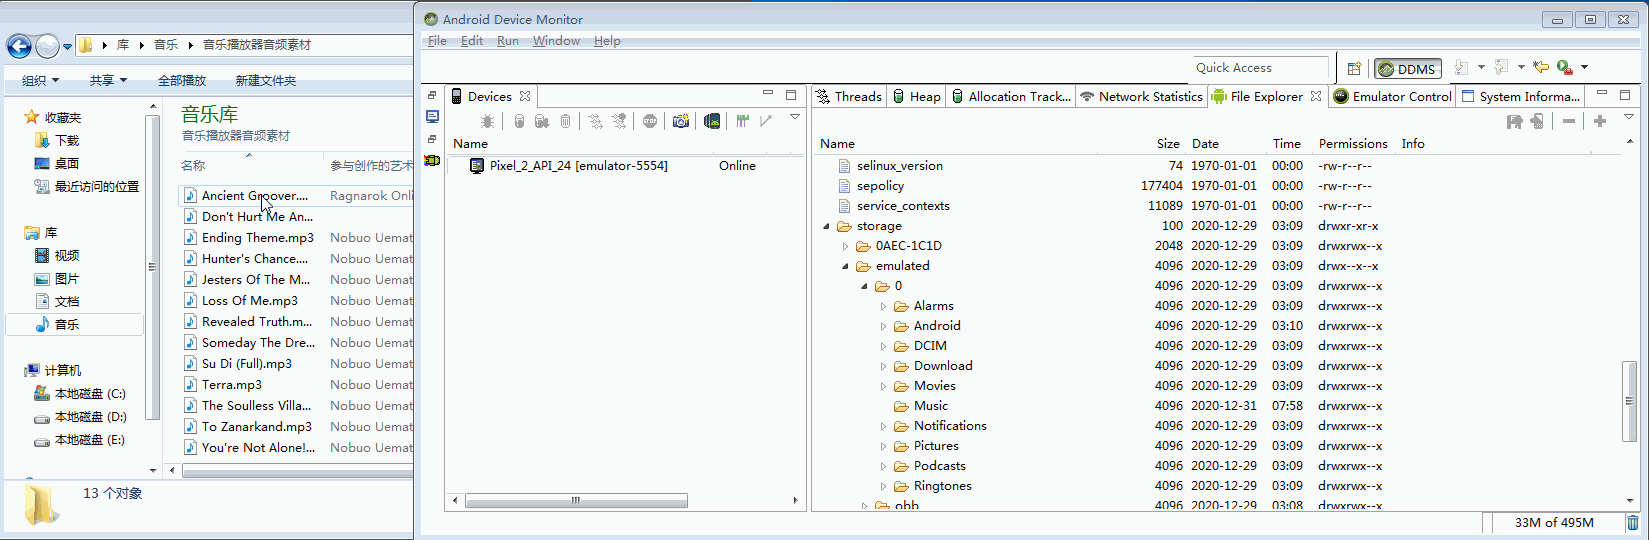Click the Update Threads icon in Devices toolbar
The height and width of the screenshot is (540, 1649).
tap(595, 121)
